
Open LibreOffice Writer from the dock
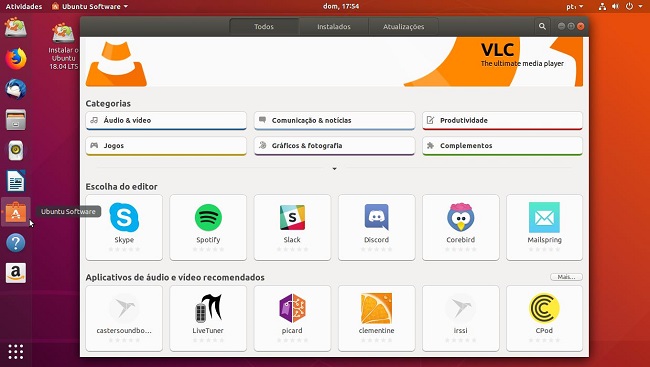tap(16, 181)
